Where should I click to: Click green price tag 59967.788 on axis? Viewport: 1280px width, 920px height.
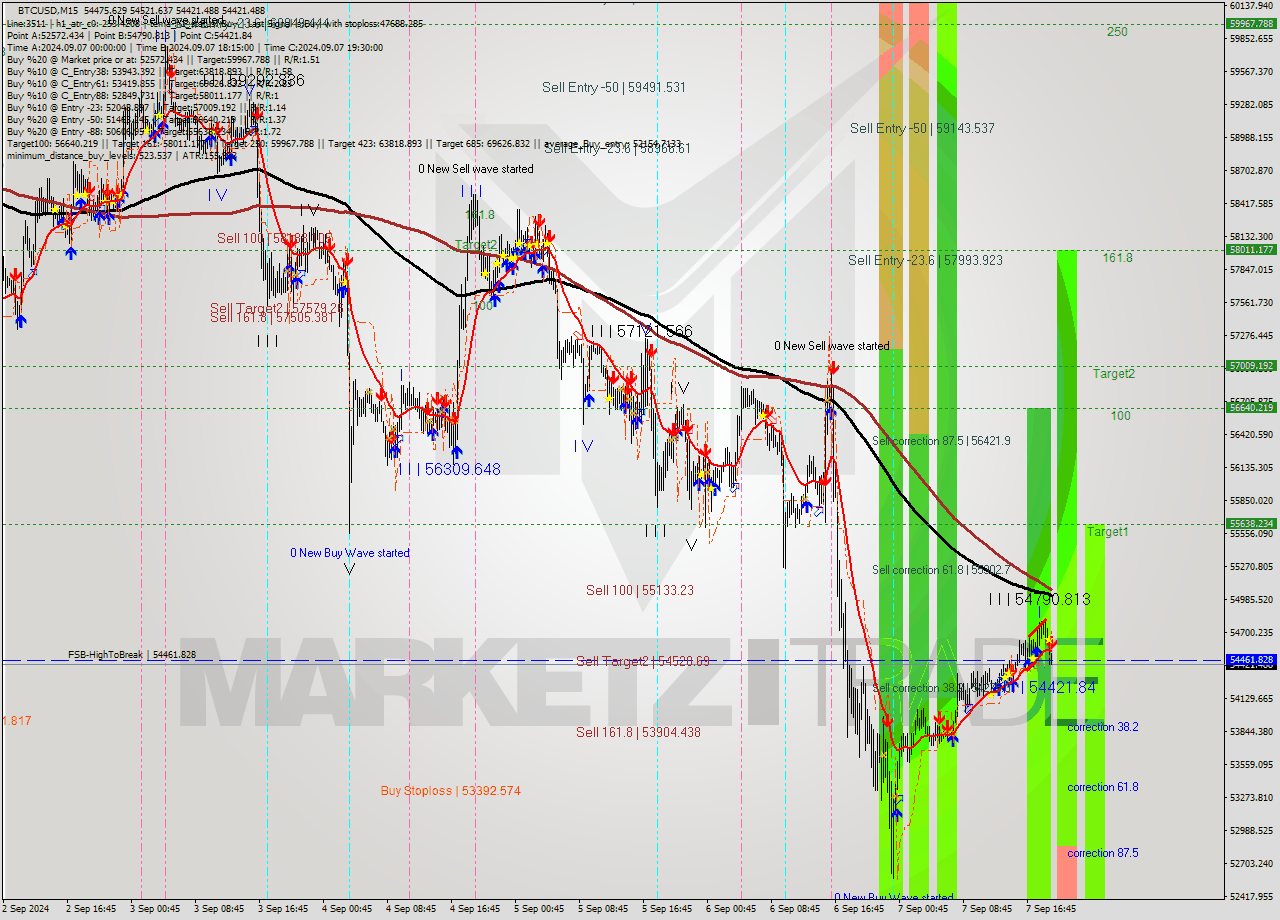pyautogui.click(x=1251, y=23)
